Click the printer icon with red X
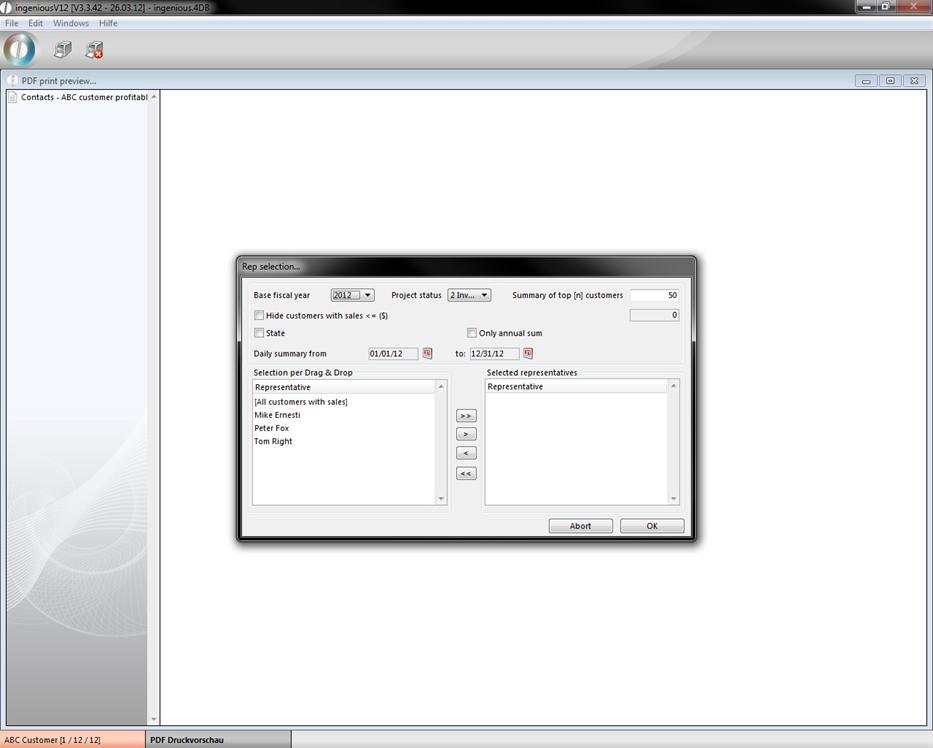The image size is (933, 748). pos(94,49)
